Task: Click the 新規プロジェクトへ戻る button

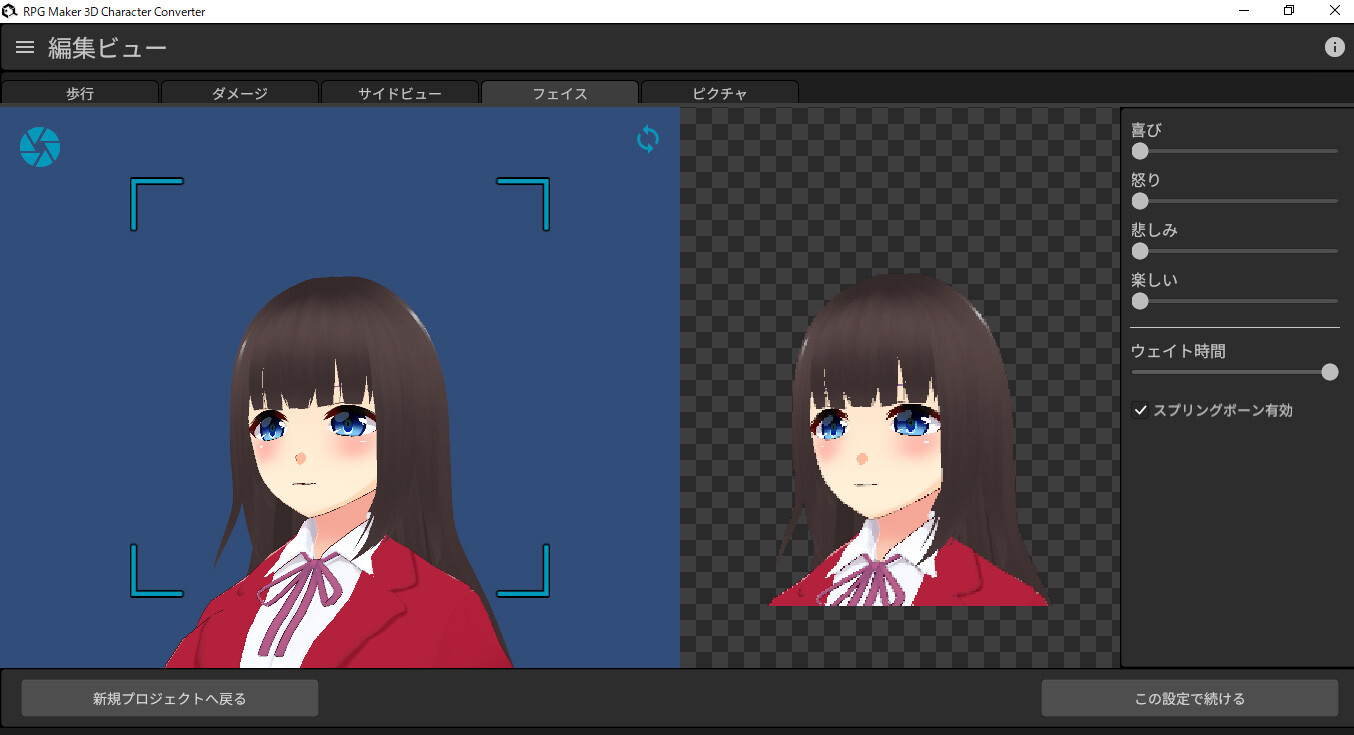Action: (169, 697)
